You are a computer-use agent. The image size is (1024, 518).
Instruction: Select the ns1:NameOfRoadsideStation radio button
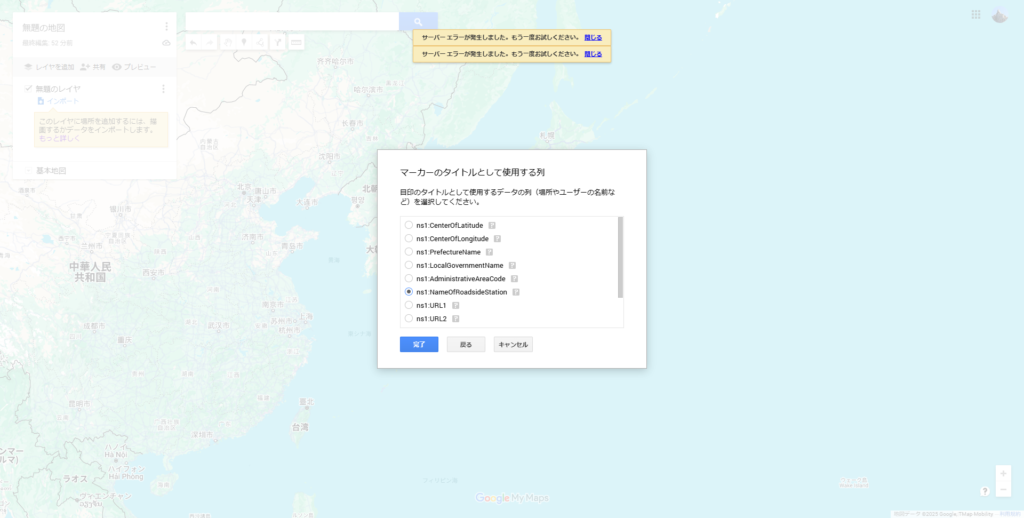coord(409,292)
